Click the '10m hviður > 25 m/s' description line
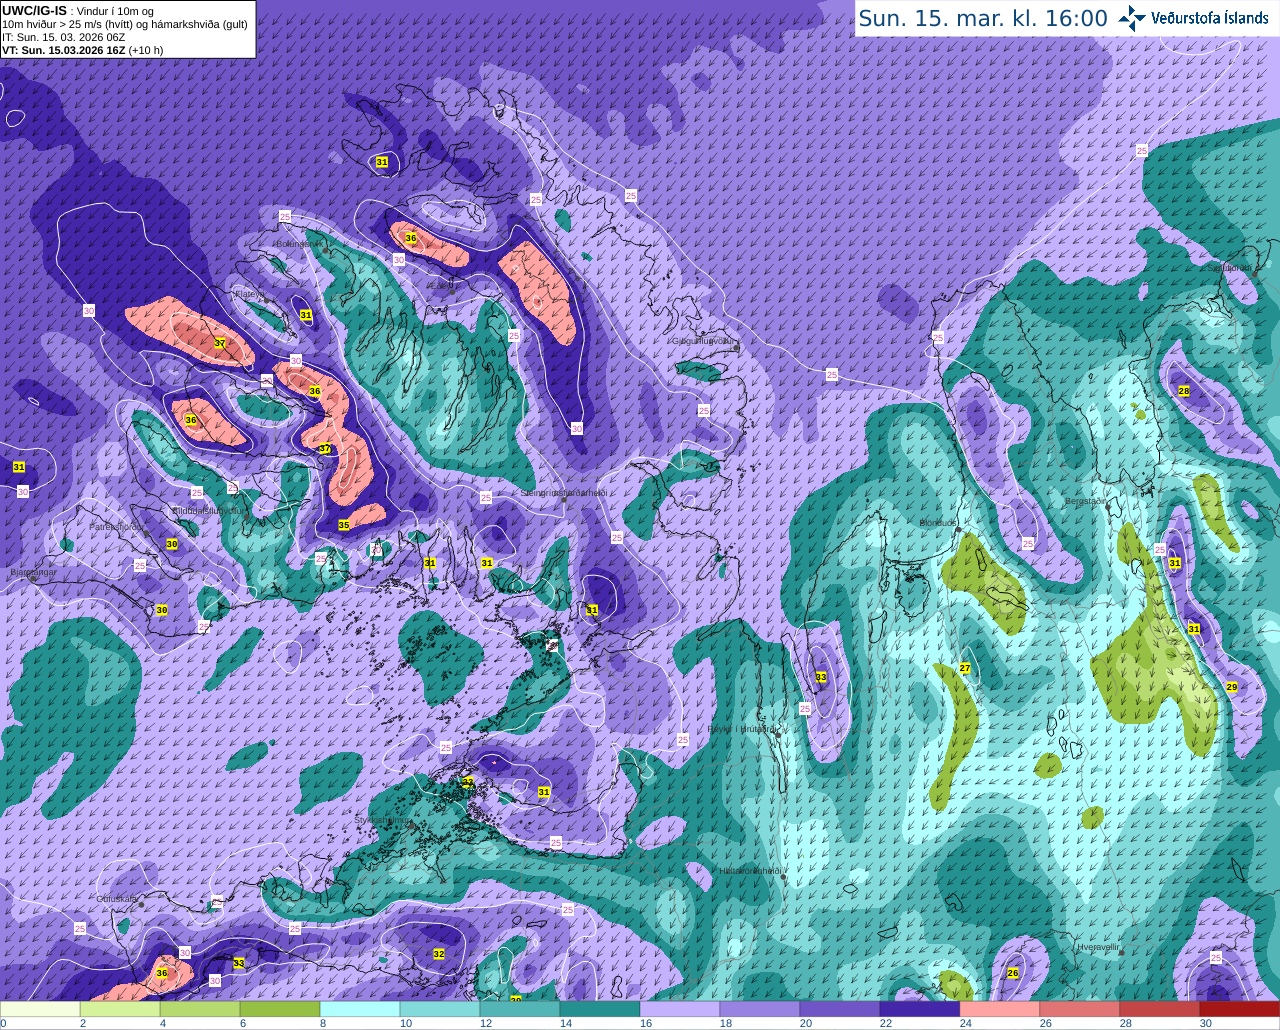 point(125,24)
